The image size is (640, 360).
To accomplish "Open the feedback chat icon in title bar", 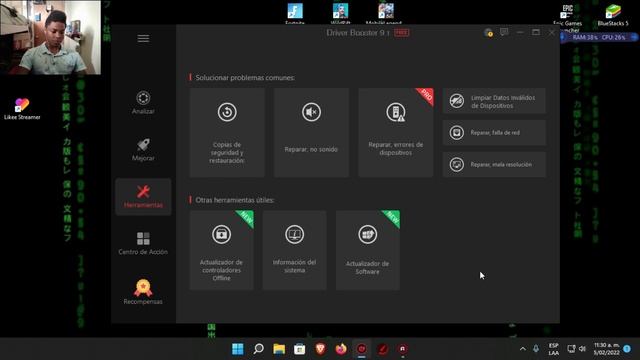I will 504,32.
